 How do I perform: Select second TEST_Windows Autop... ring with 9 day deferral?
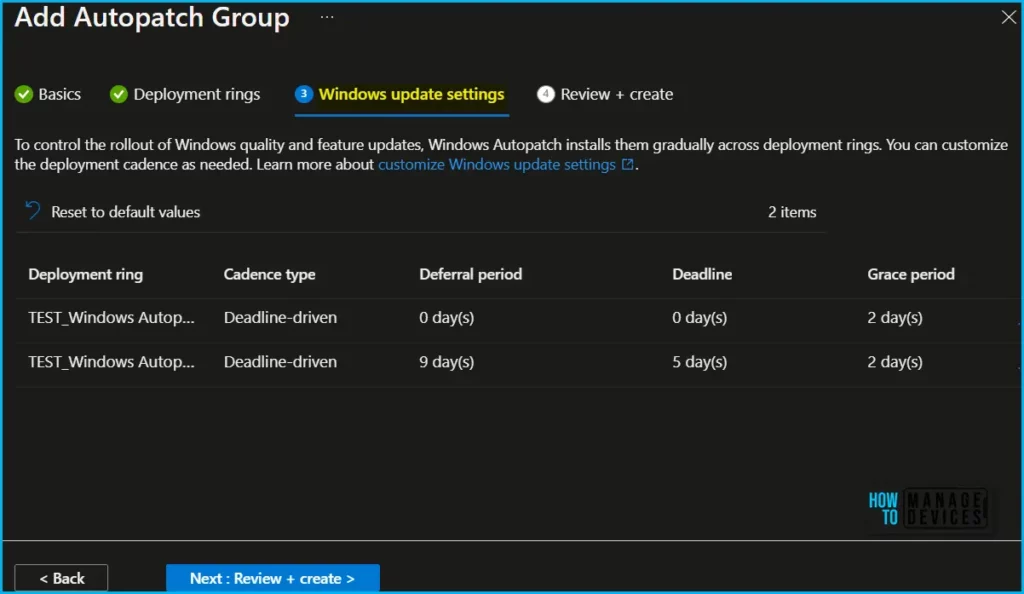[112, 362]
